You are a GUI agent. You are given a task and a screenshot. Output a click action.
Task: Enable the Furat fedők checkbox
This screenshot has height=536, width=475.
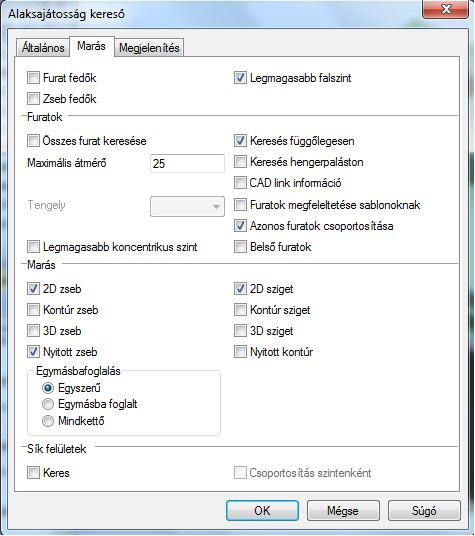pyautogui.click(x=33, y=78)
